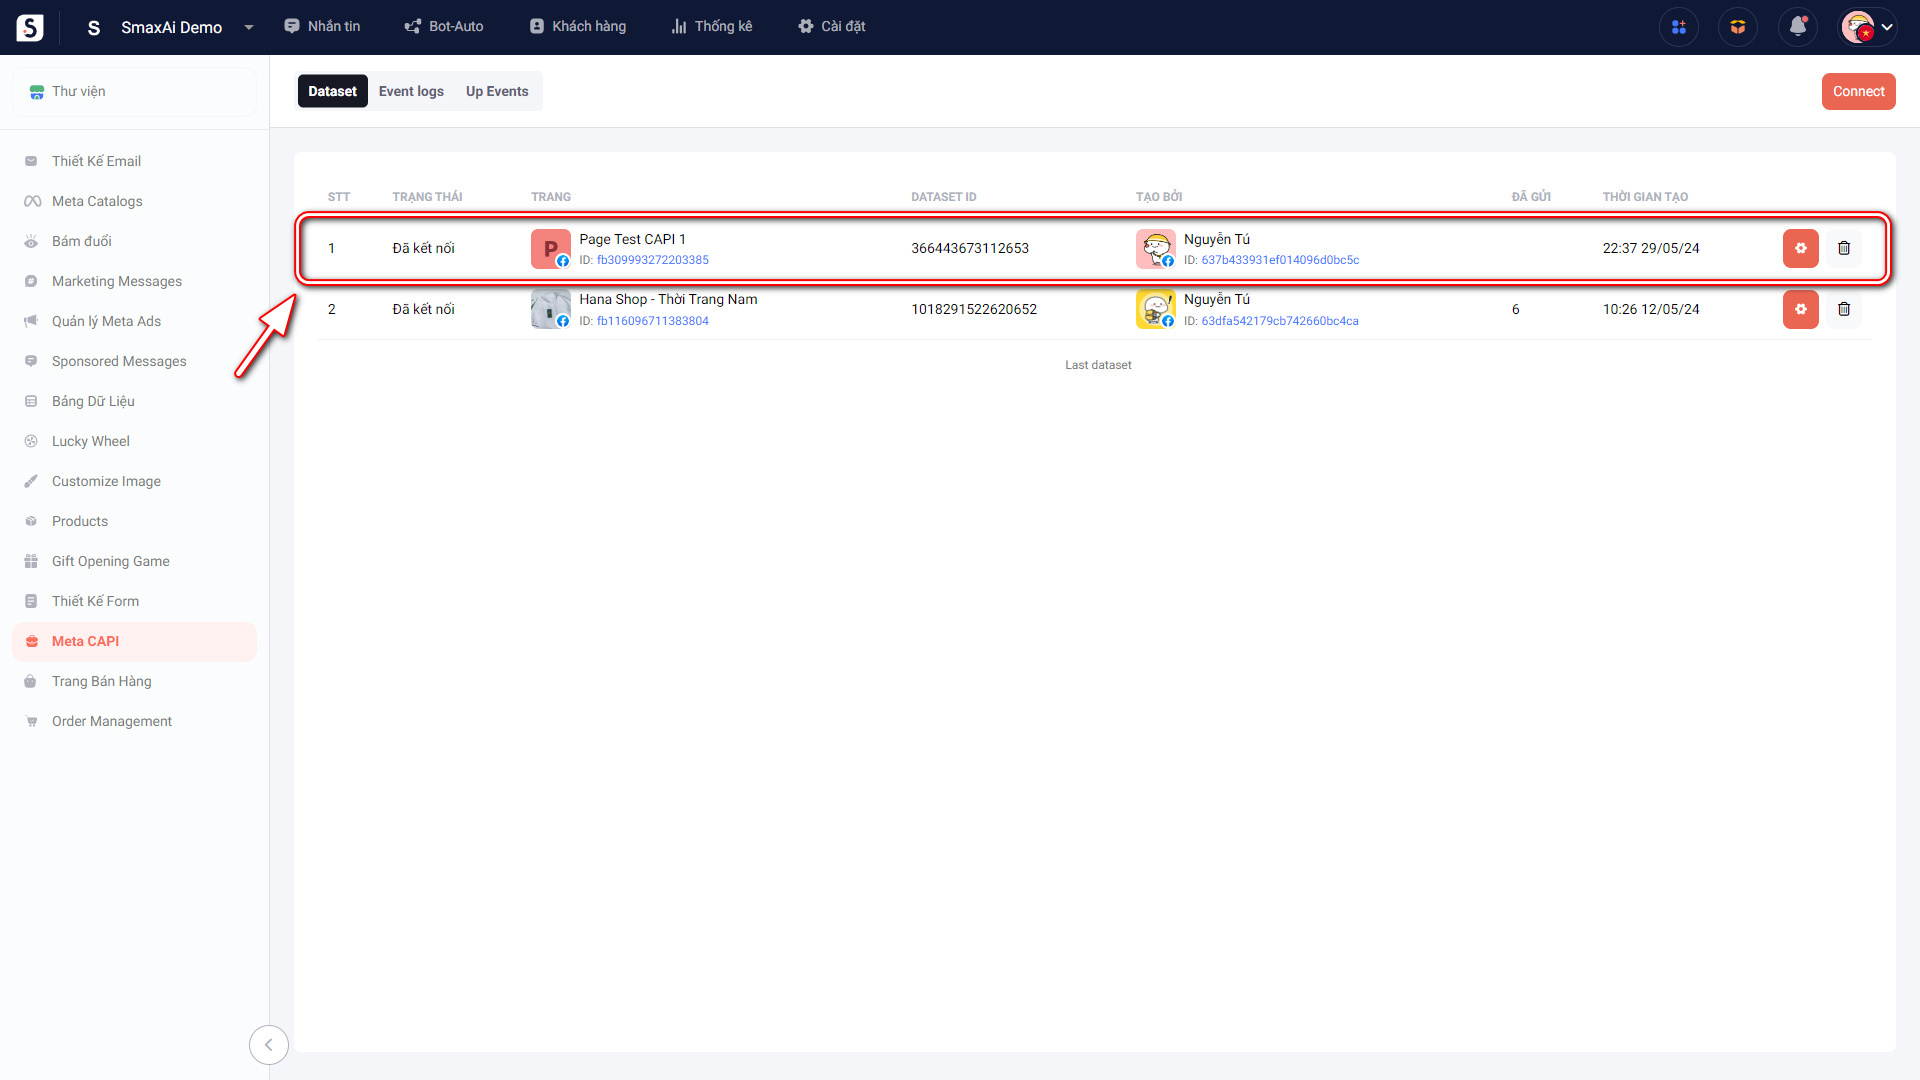Click the Connect button
This screenshot has width=1920, height=1080.
[1858, 91]
